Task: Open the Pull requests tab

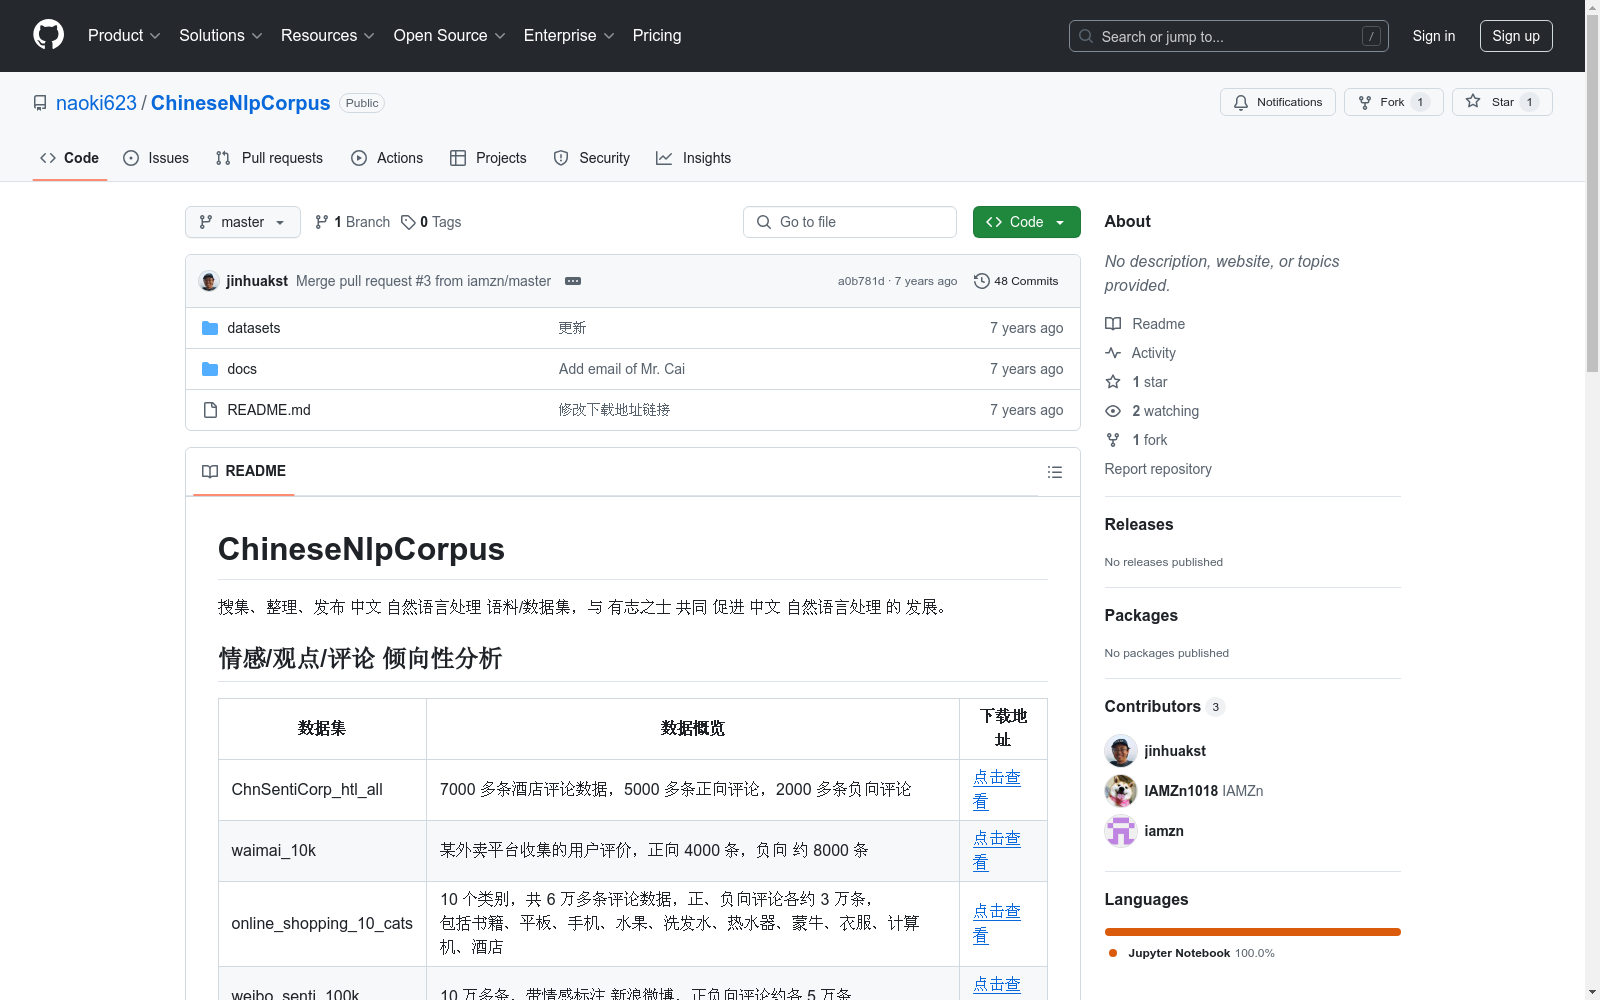Action: [x=269, y=158]
